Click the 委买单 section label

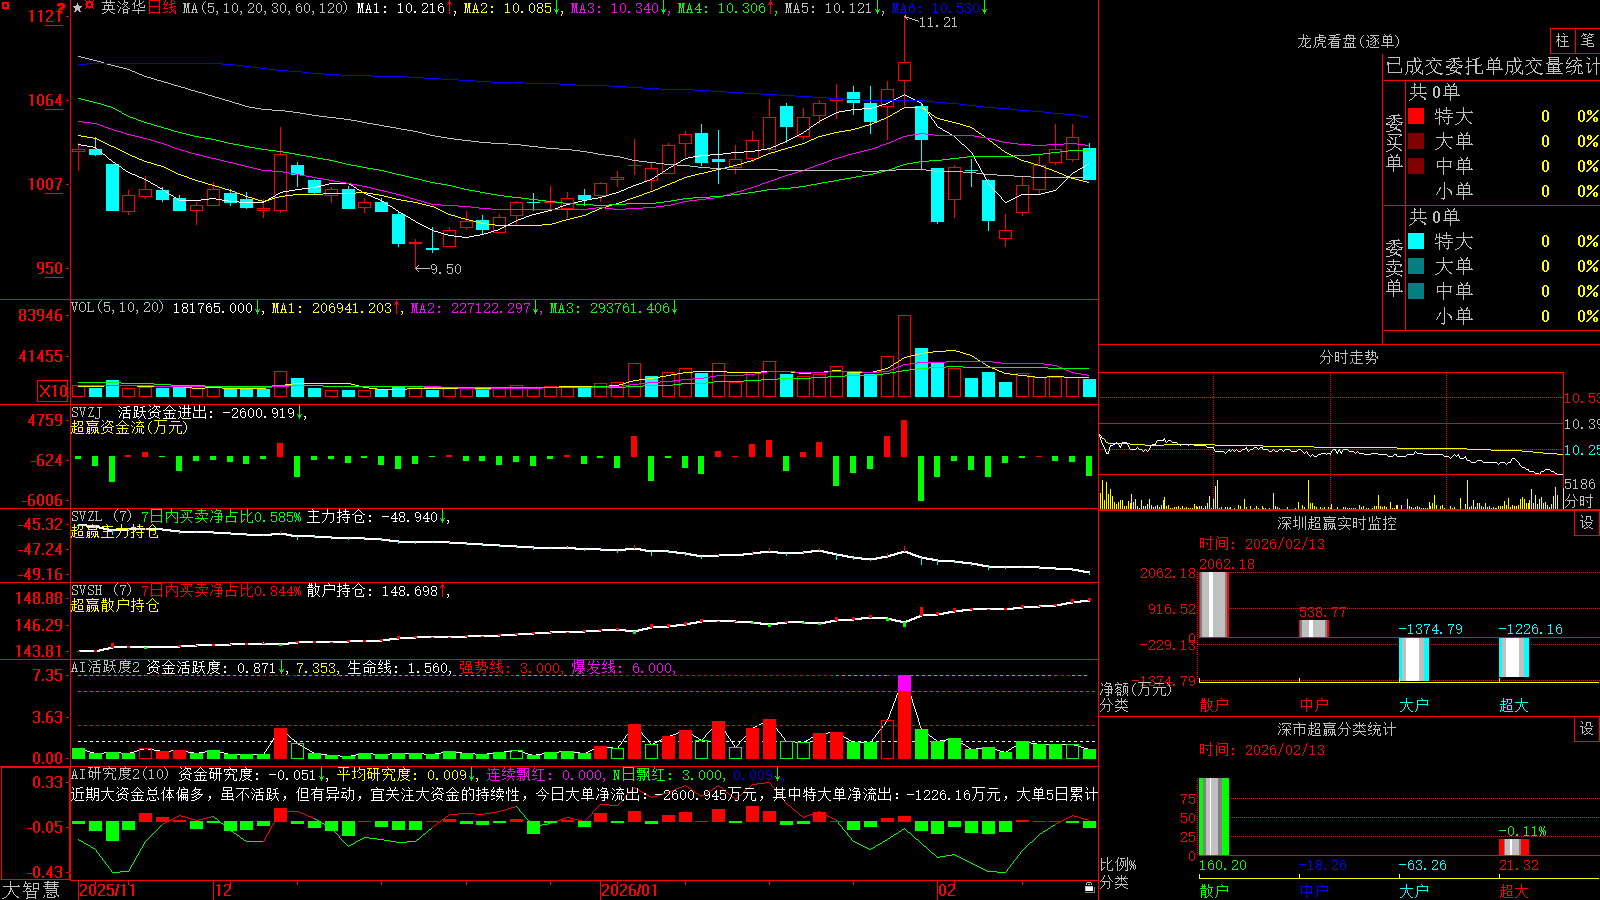point(1394,142)
